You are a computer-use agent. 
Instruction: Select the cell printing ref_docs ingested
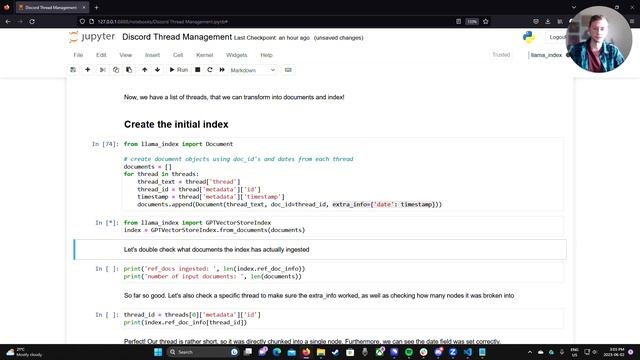tap(343, 273)
